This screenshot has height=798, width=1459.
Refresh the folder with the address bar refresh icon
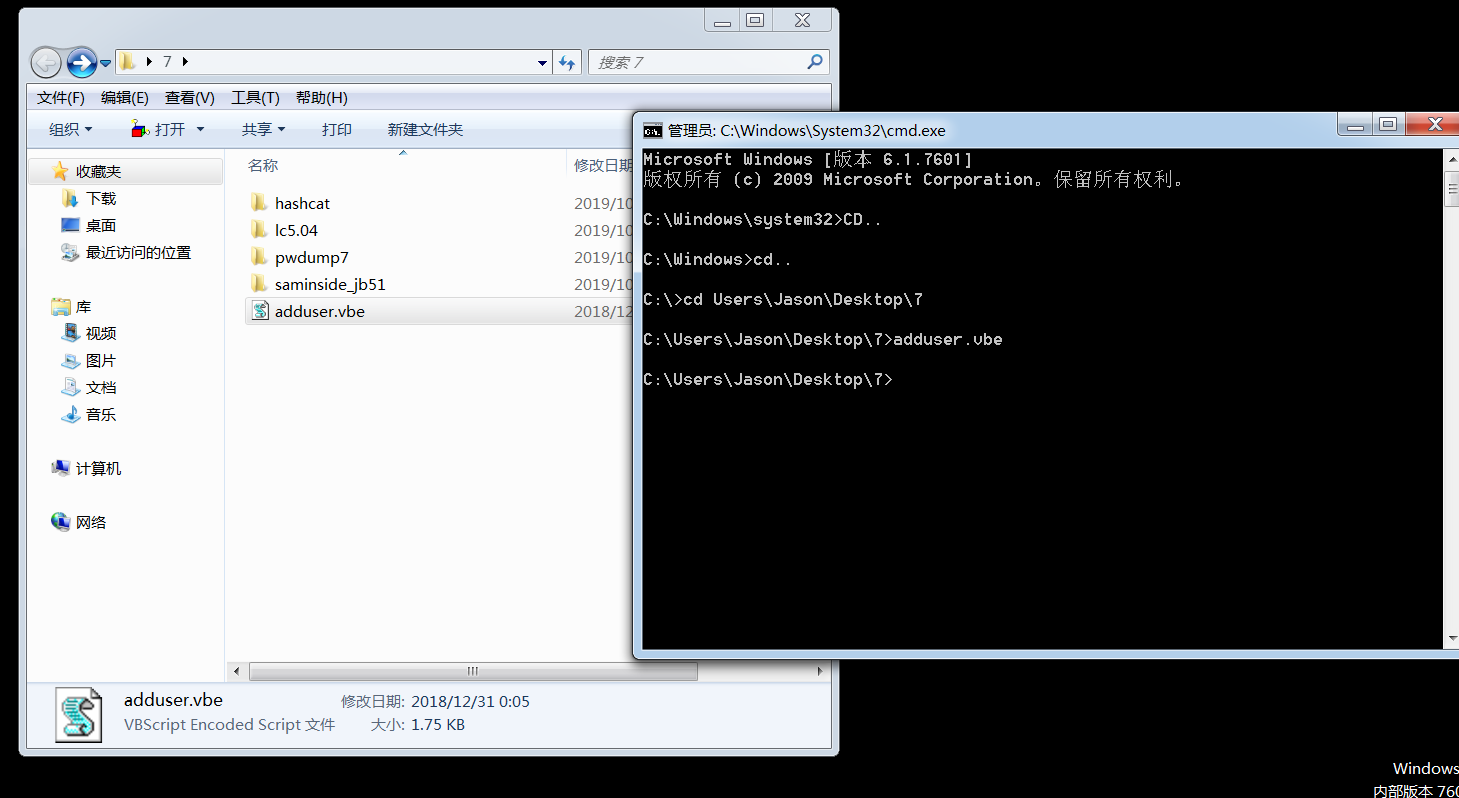point(567,62)
